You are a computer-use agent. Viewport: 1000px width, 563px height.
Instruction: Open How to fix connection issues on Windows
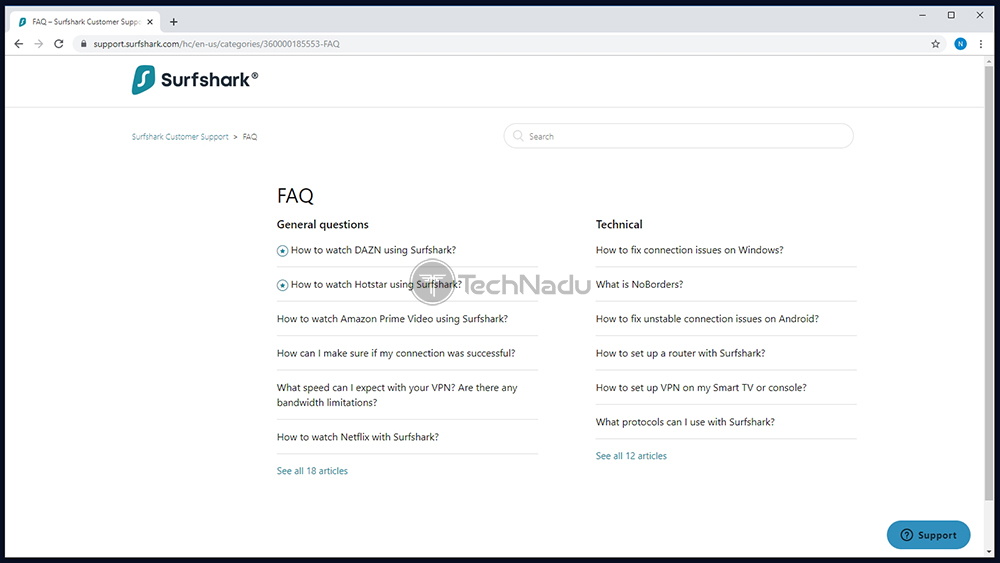[x=689, y=250]
